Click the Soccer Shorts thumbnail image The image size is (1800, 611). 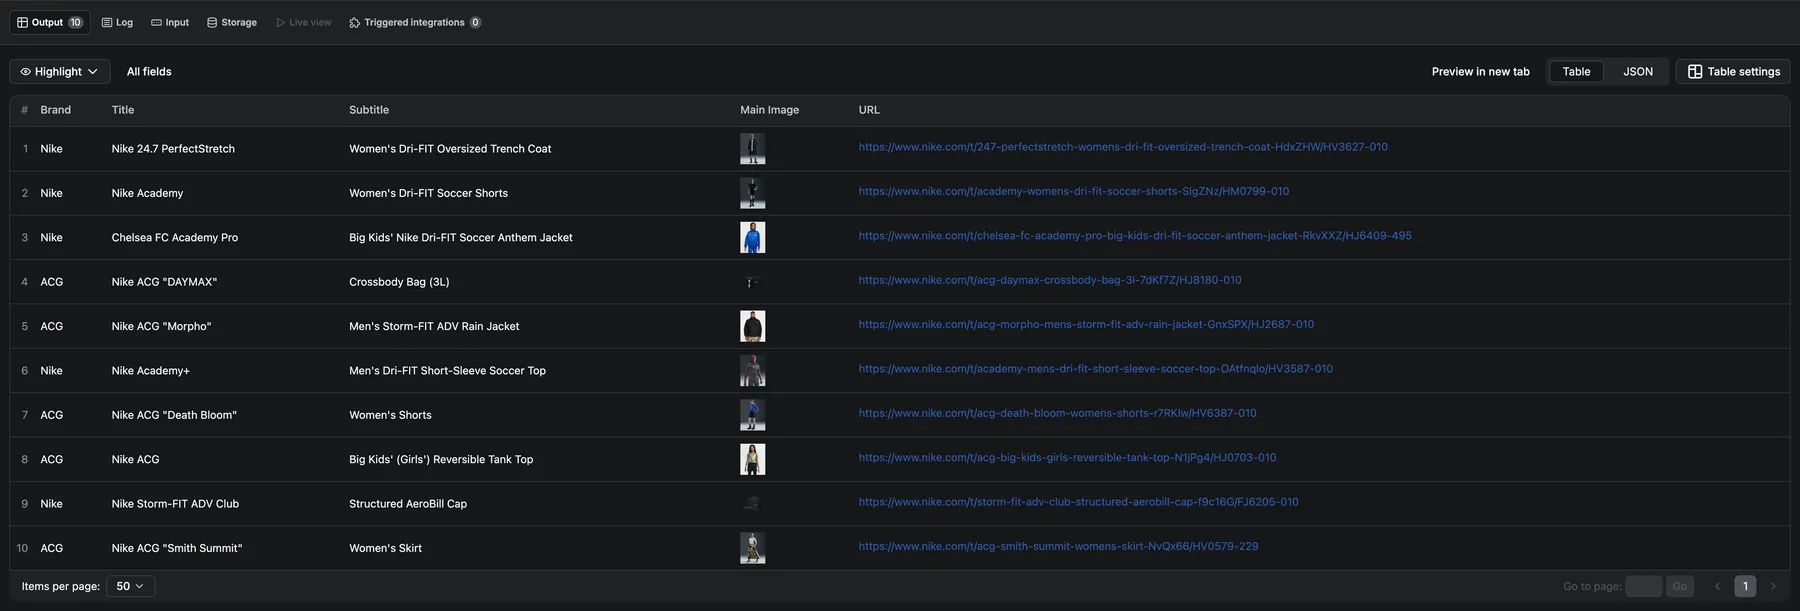pos(752,193)
